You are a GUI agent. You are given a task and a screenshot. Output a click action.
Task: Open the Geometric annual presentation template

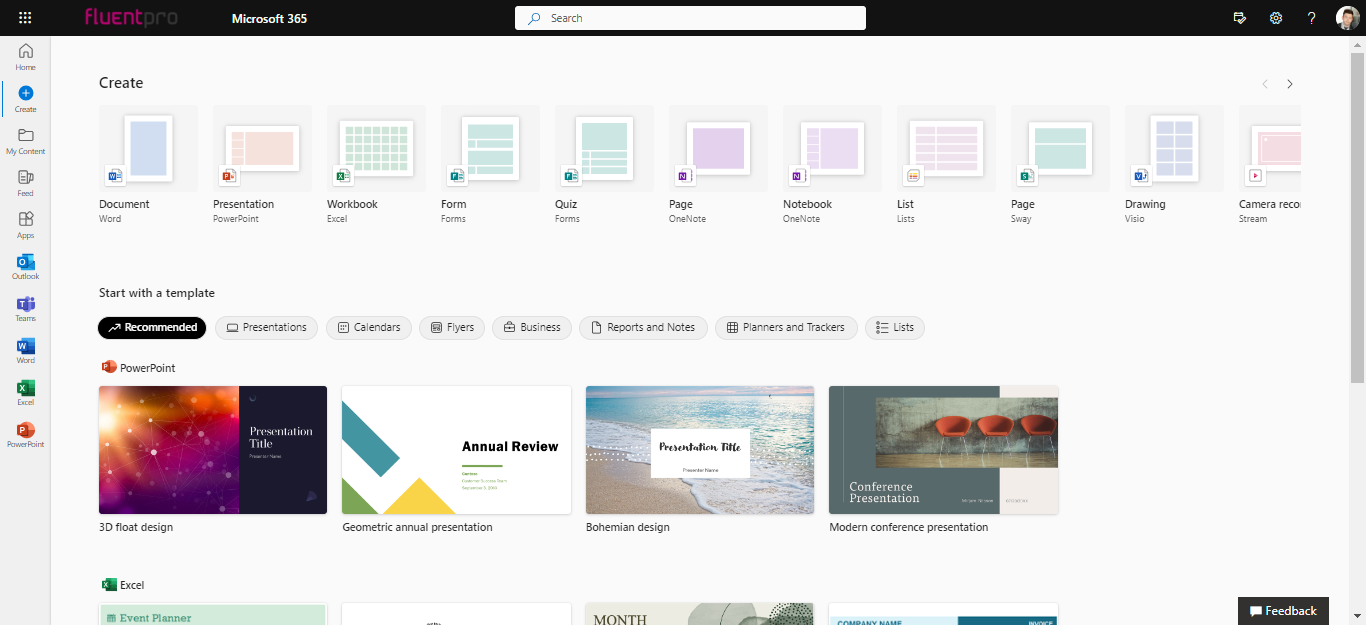456,450
